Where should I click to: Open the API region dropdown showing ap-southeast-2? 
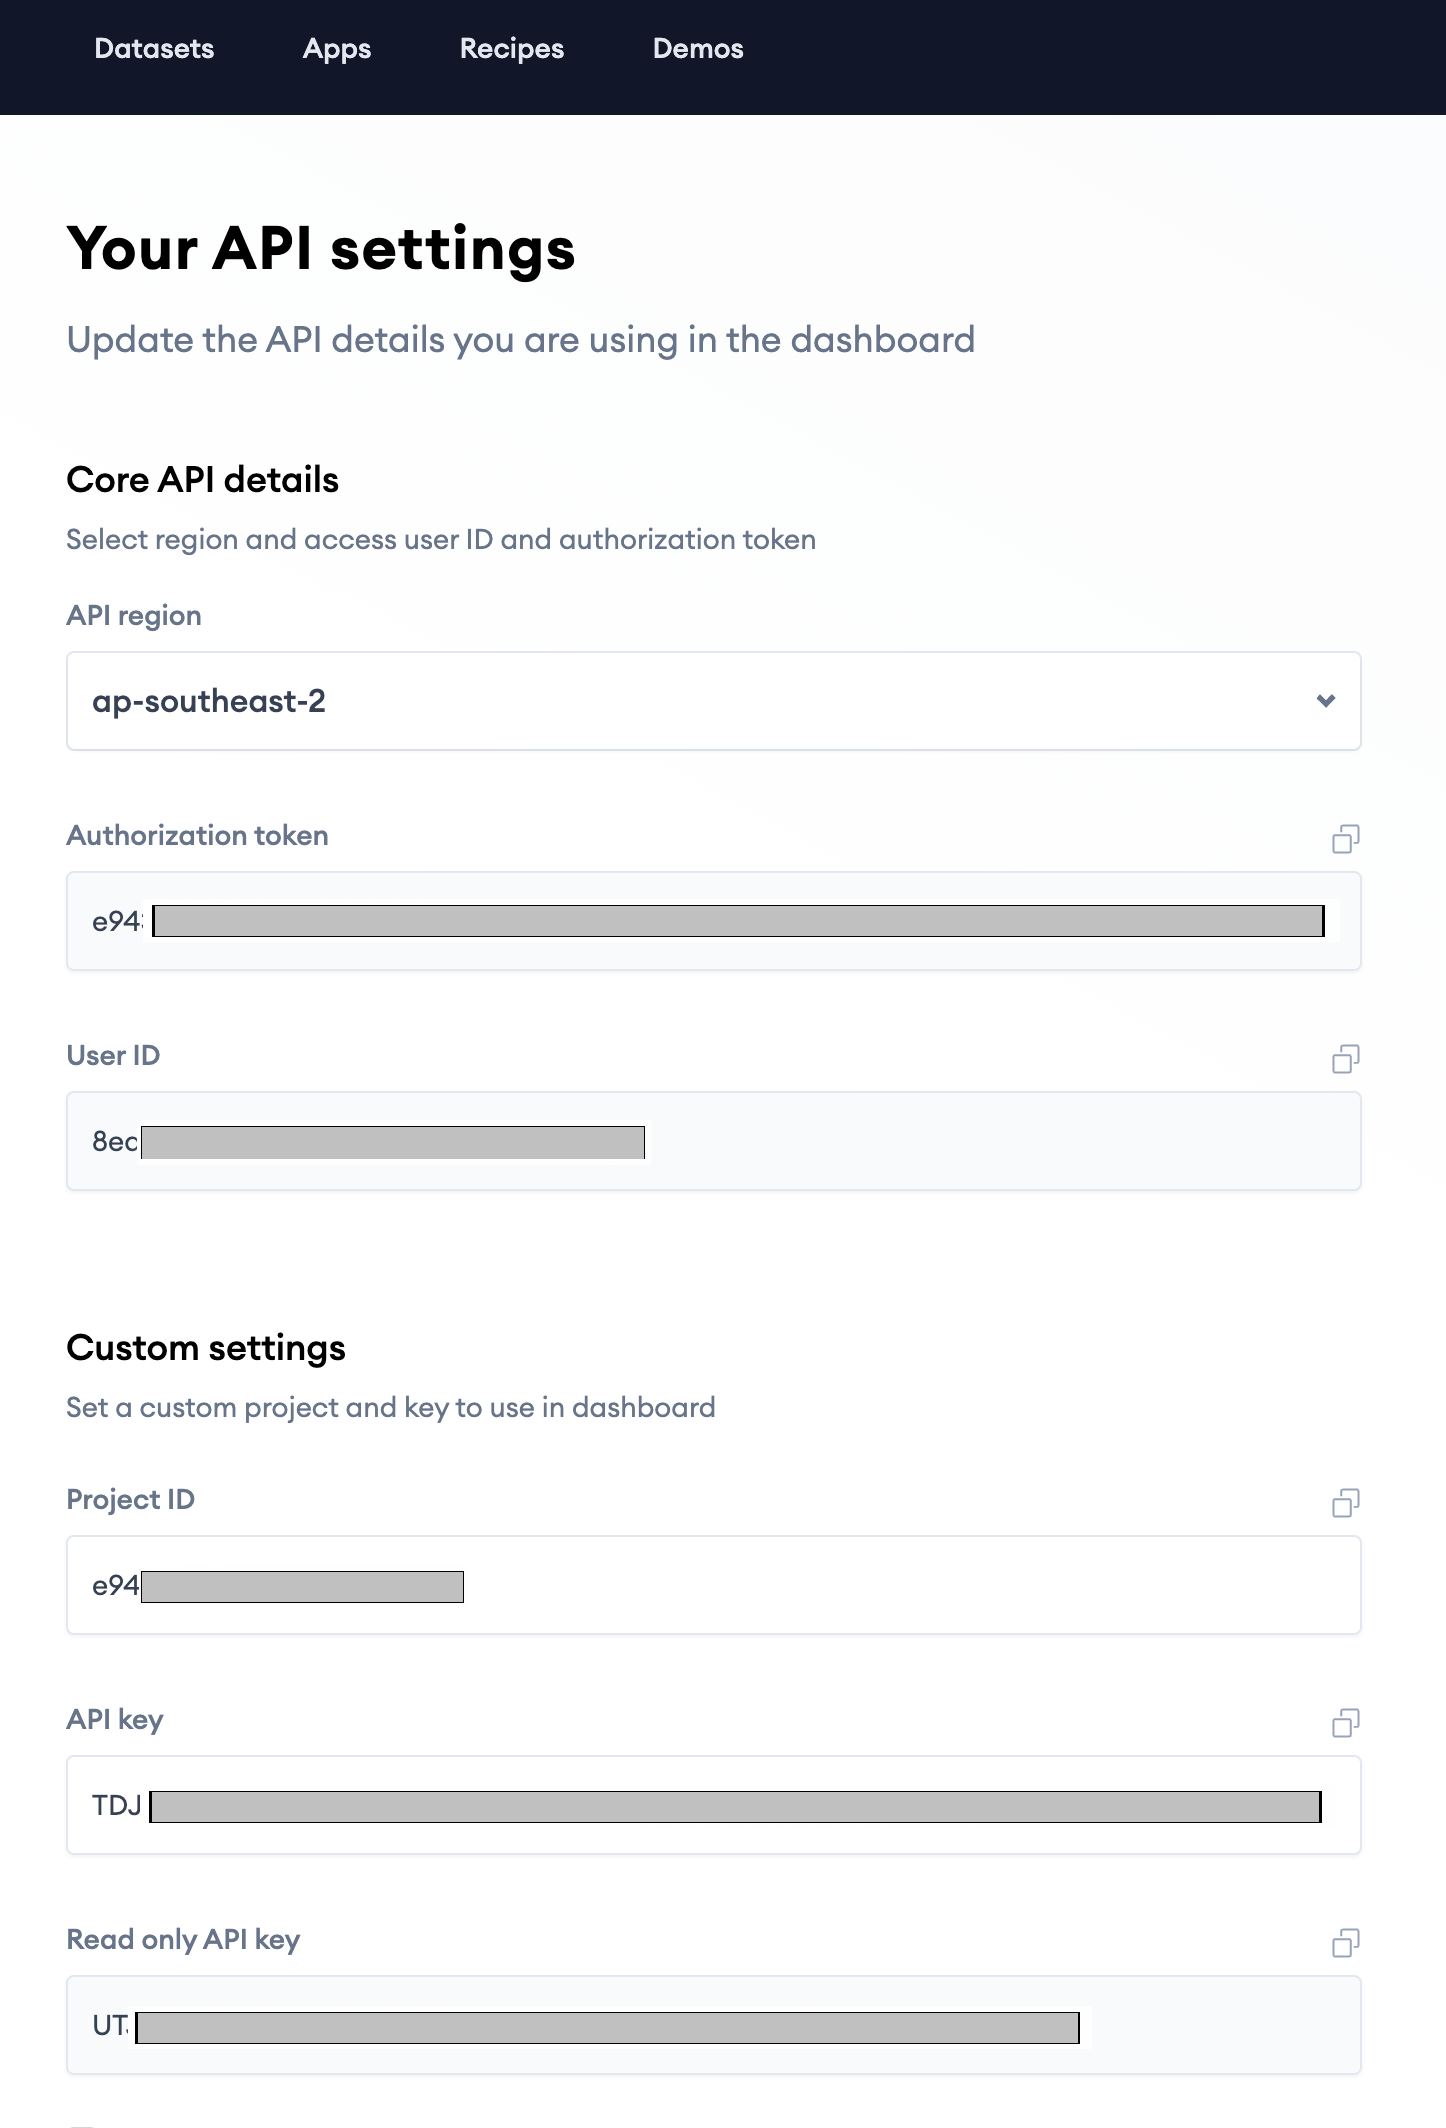[712, 701]
